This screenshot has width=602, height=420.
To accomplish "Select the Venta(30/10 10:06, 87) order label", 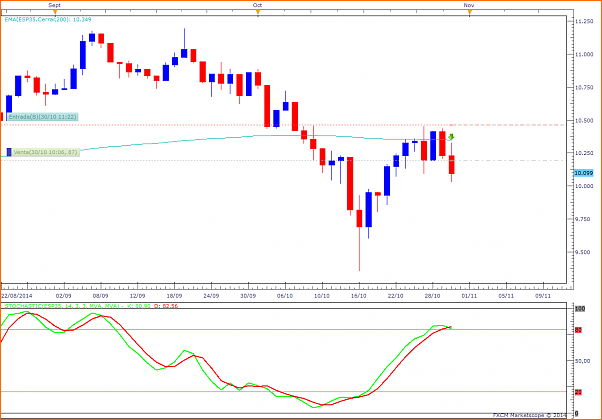I will click(46, 152).
